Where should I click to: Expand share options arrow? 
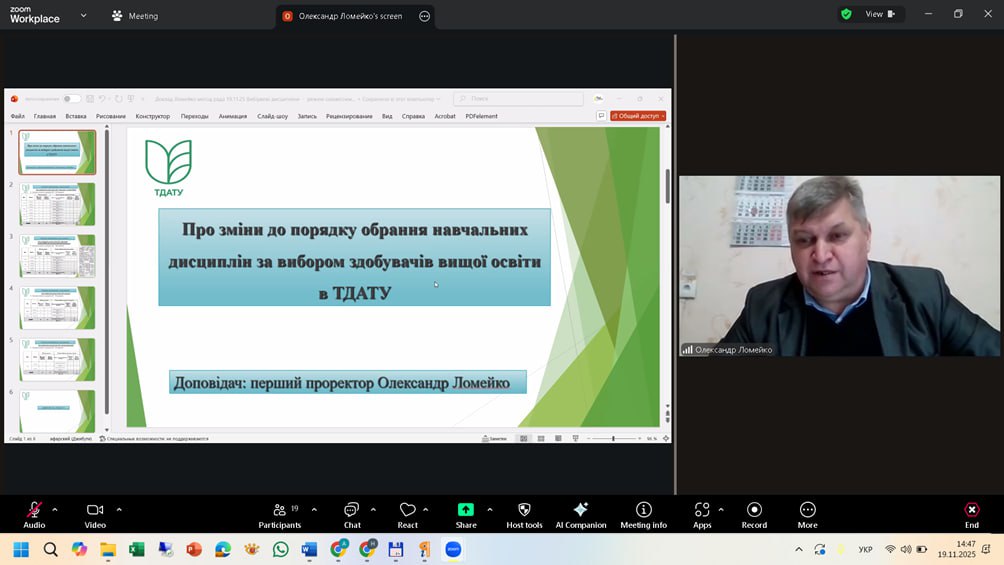click(490, 510)
